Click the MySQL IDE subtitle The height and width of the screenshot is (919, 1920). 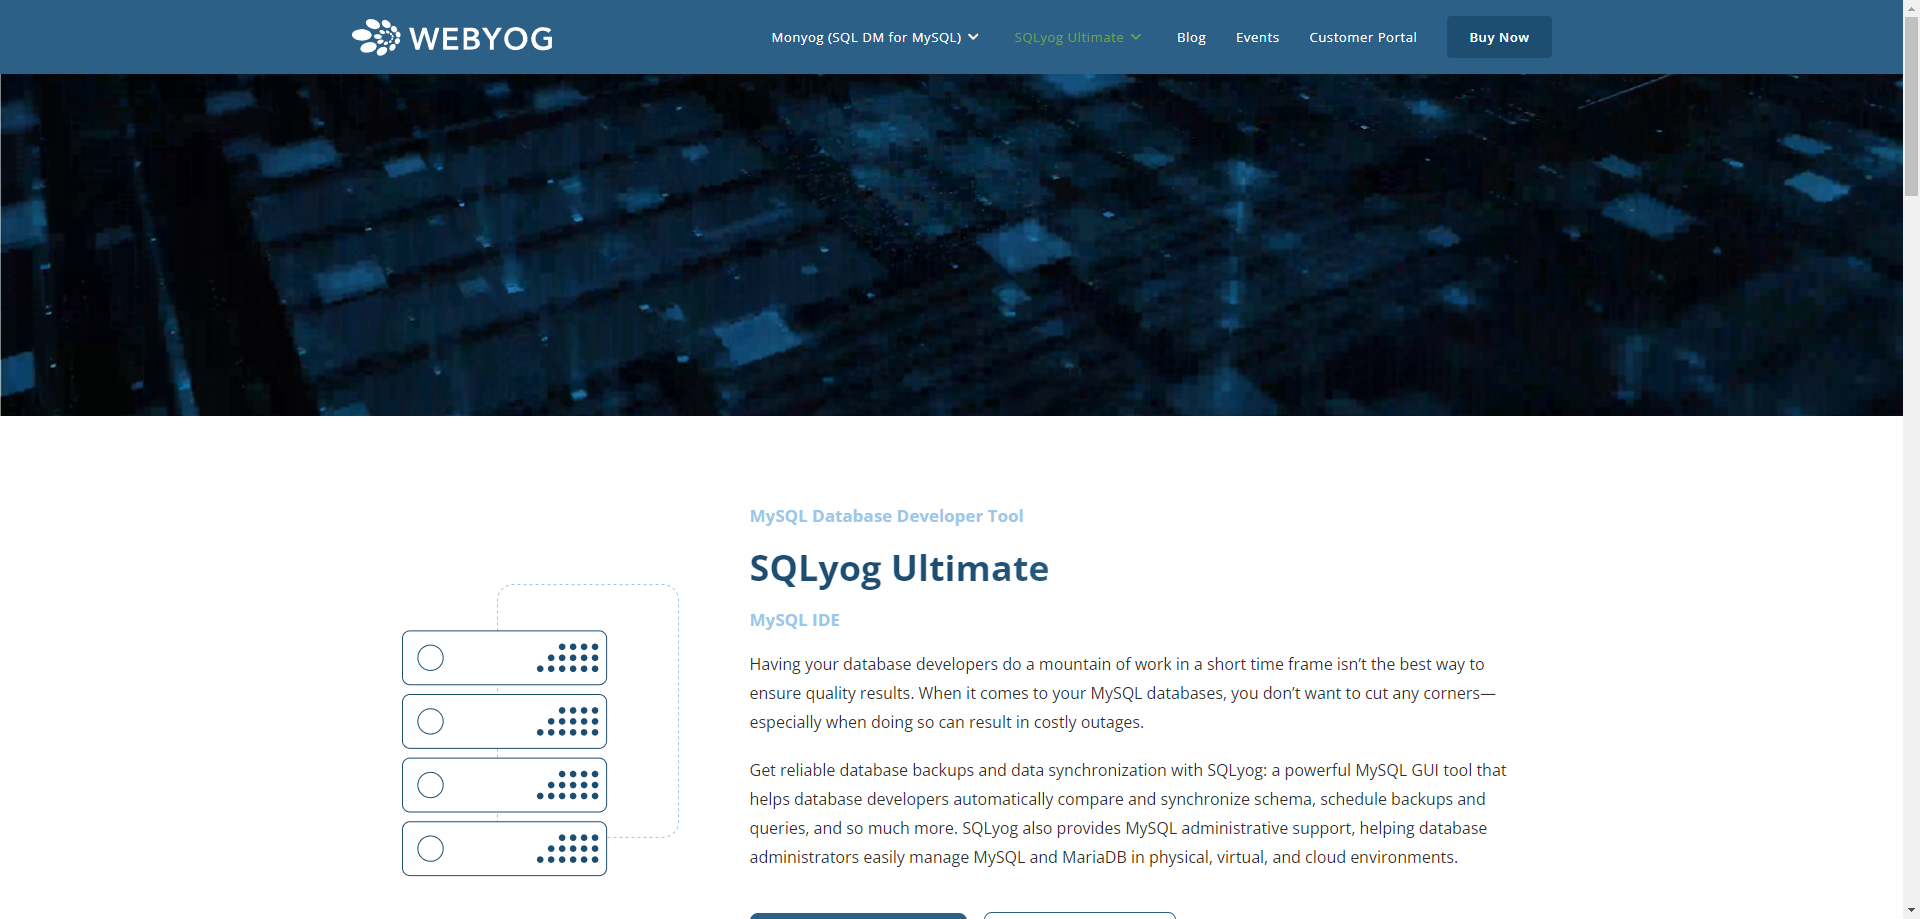795,620
